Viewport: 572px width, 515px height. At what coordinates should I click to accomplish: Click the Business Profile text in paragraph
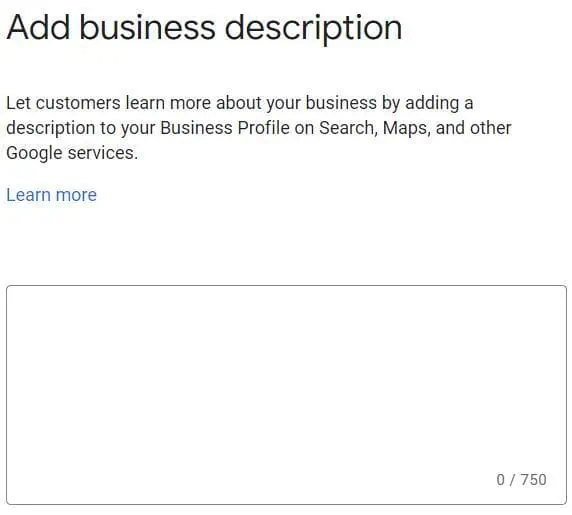pyautogui.click(x=224, y=128)
